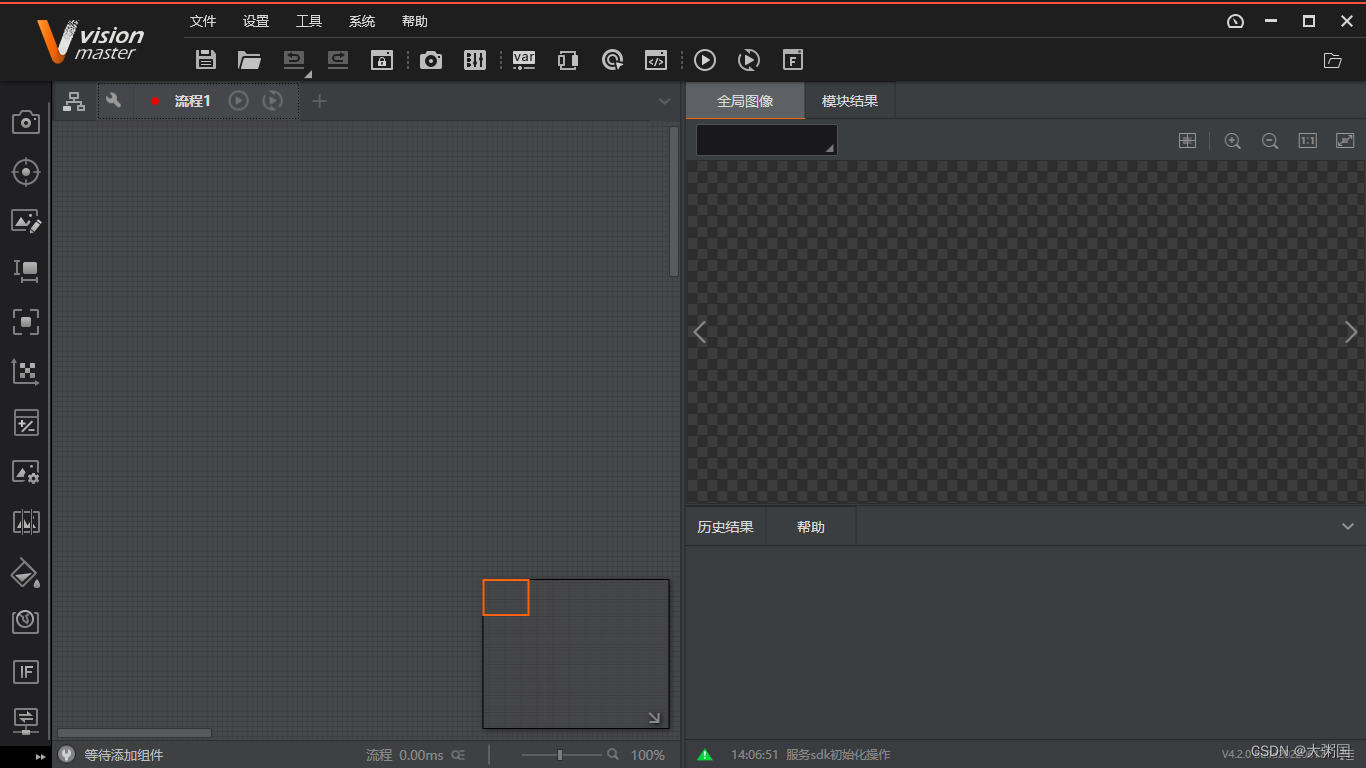Open the 设置 menu
Viewport: 1366px width, 768px height.
point(256,21)
